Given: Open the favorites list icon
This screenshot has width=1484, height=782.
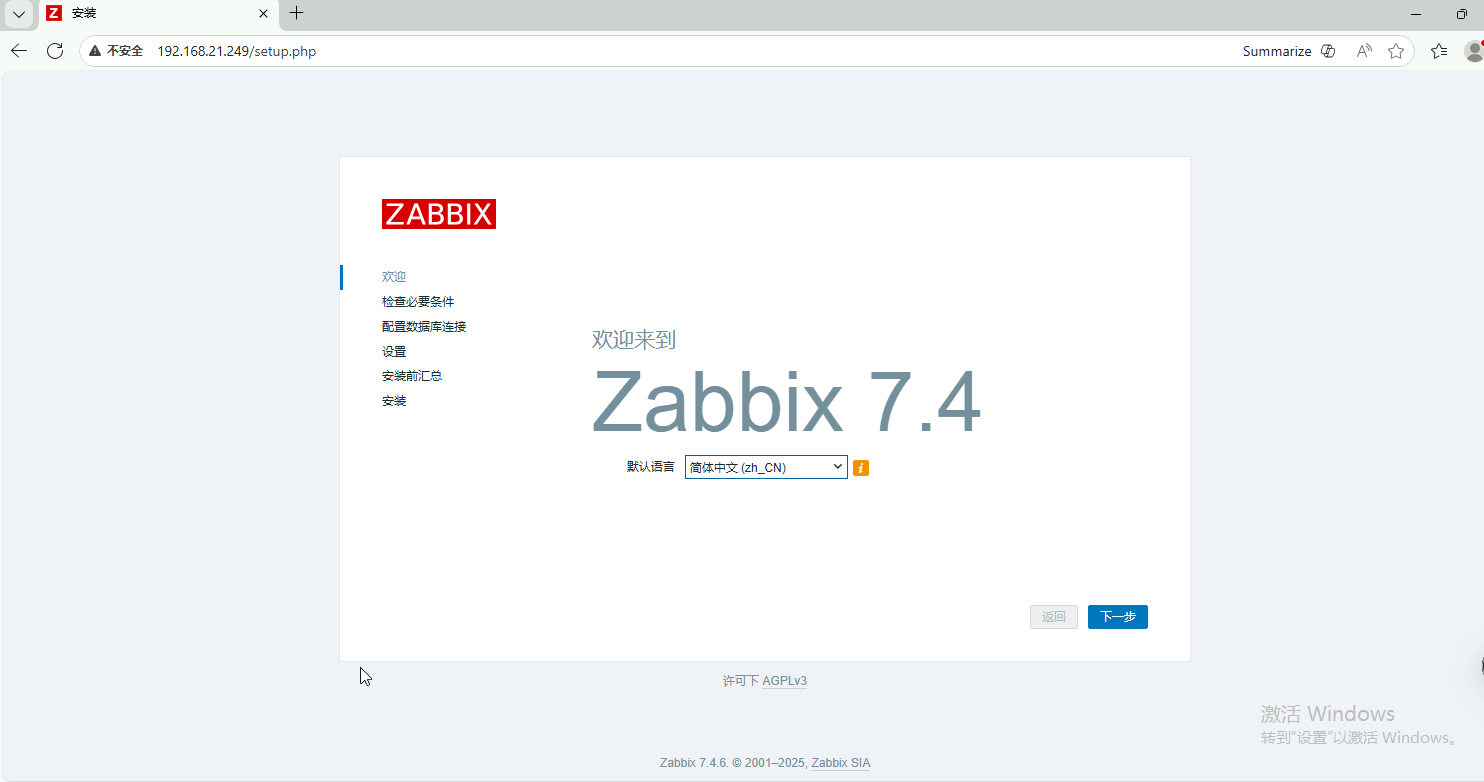Looking at the screenshot, I should [1439, 51].
